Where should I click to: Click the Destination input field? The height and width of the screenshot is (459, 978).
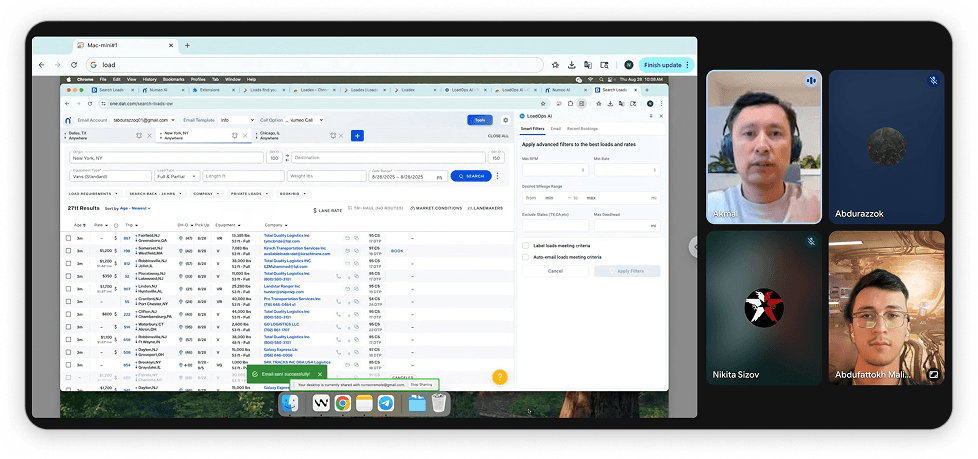(388, 158)
